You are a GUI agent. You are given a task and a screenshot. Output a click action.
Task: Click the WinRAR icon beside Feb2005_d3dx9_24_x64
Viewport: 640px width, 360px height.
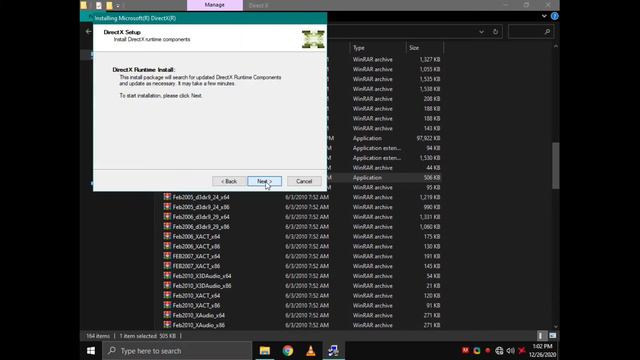point(167,197)
